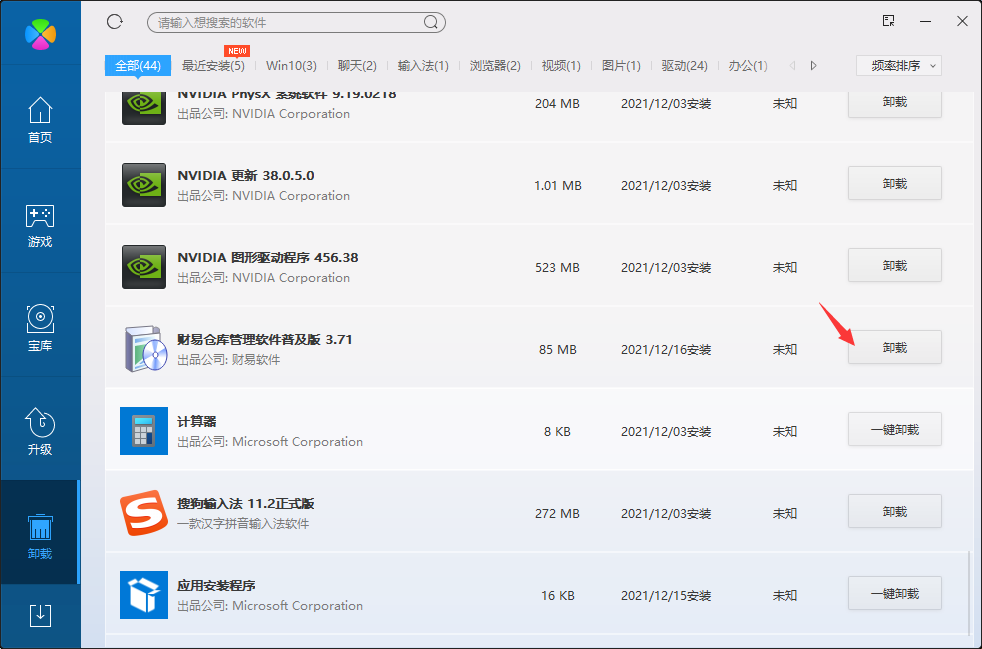The image size is (982, 649).
Task: Switch to the 图片(1) tab
Action: tap(621, 65)
